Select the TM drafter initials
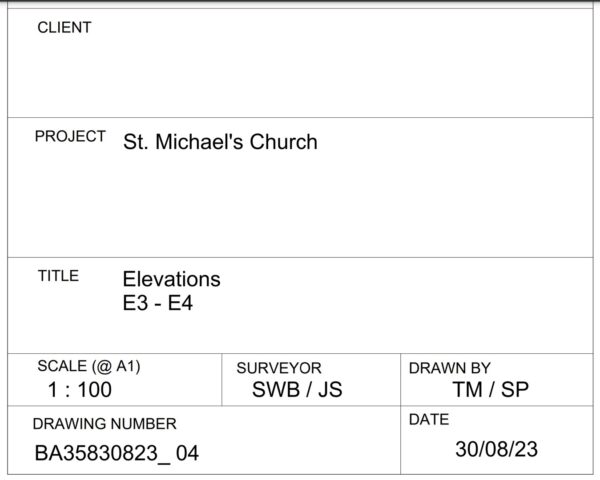Viewport: 600px width, 480px height. coord(467,390)
